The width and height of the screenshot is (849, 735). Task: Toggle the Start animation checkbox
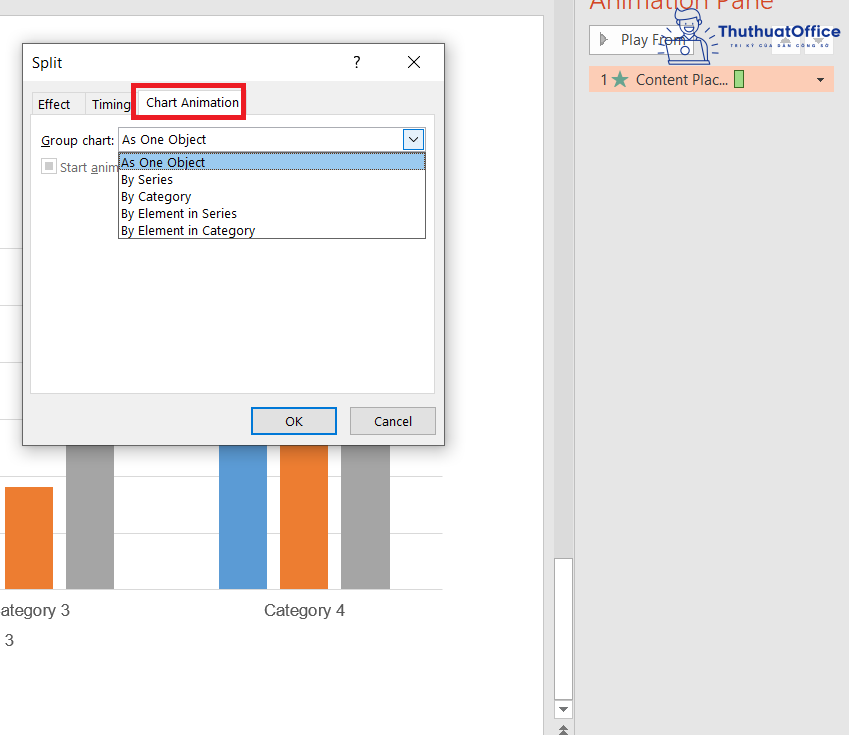tap(49, 167)
